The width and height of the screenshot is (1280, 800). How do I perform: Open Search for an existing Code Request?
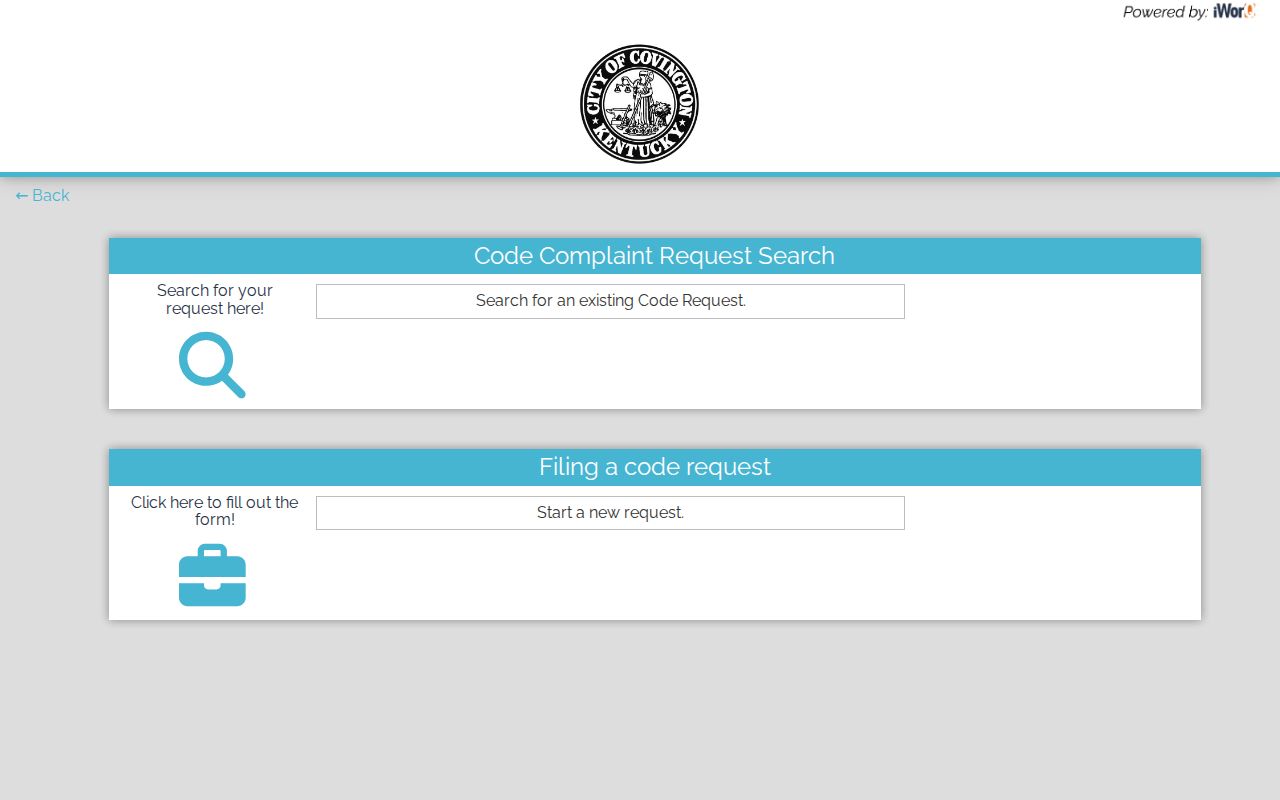click(x=610, y=301)
